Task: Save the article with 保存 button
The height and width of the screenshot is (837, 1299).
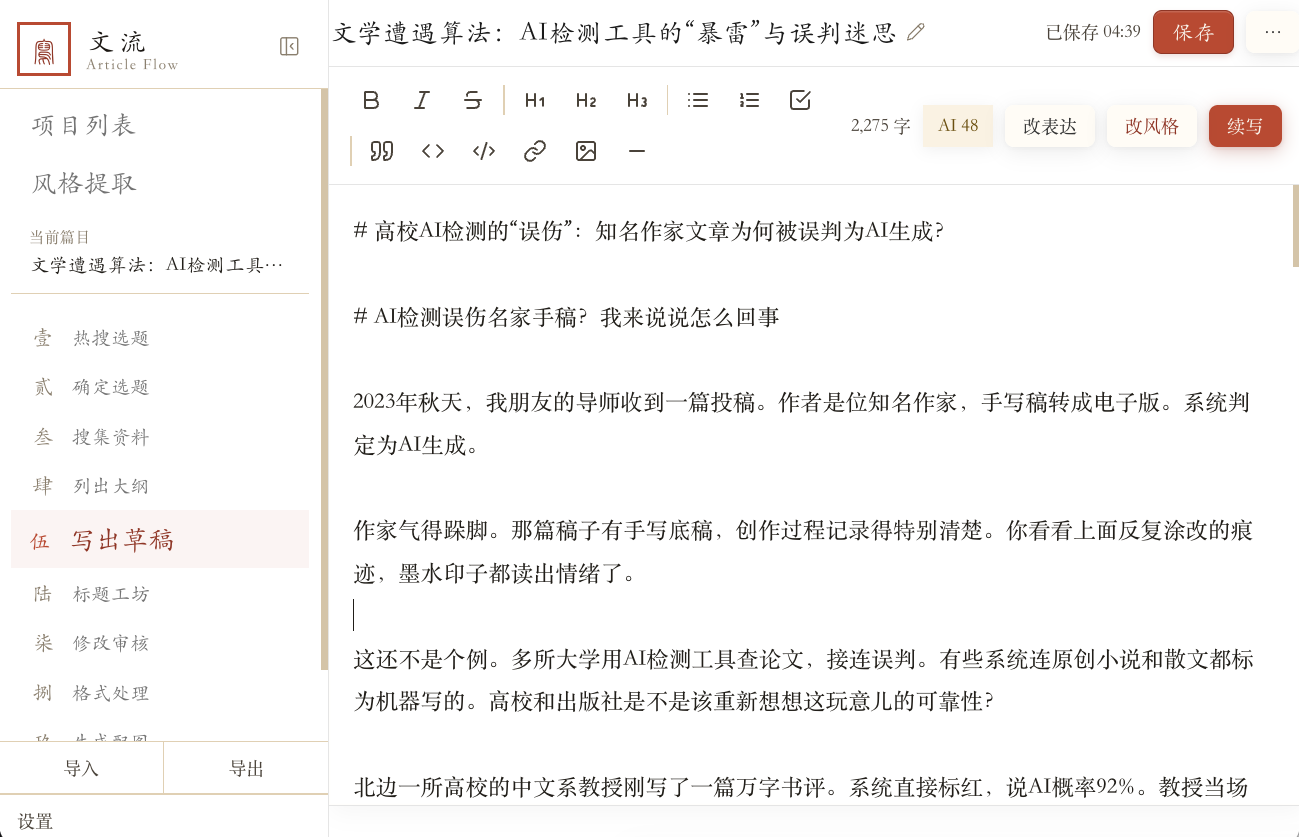Action: pos(1193,32)
